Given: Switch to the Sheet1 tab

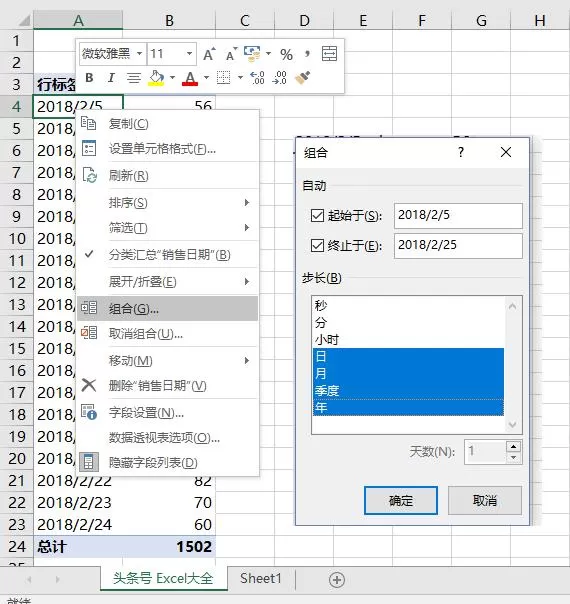Looking at the screenshot, I should pyautogui.click(x=261, y=579).
